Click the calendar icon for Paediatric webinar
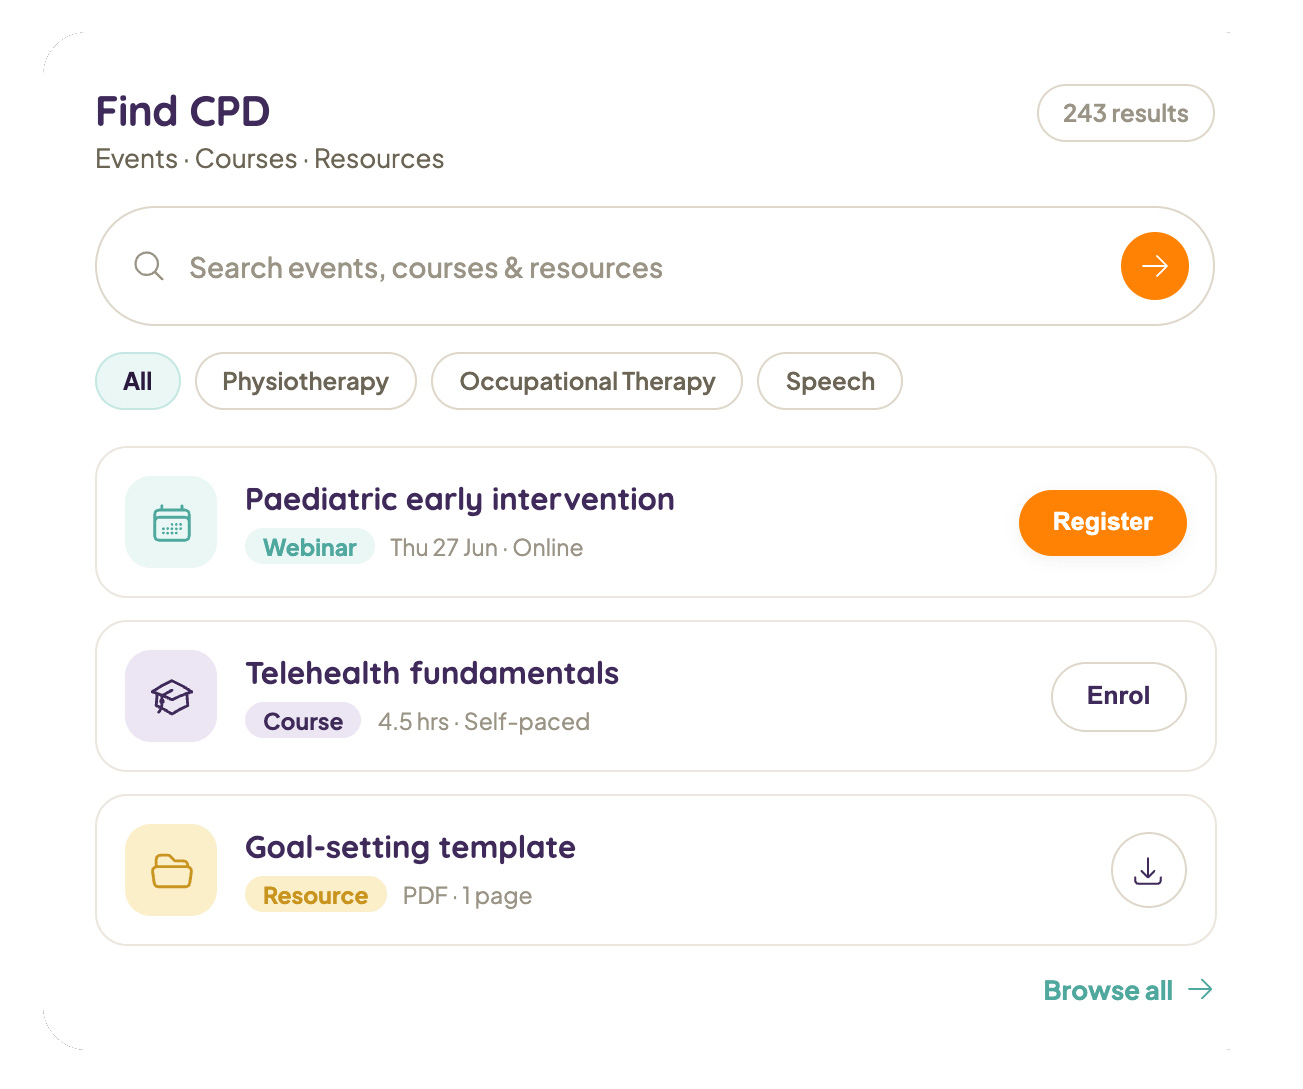Viewport: 1303px width, 1089px height. (171, 522)
